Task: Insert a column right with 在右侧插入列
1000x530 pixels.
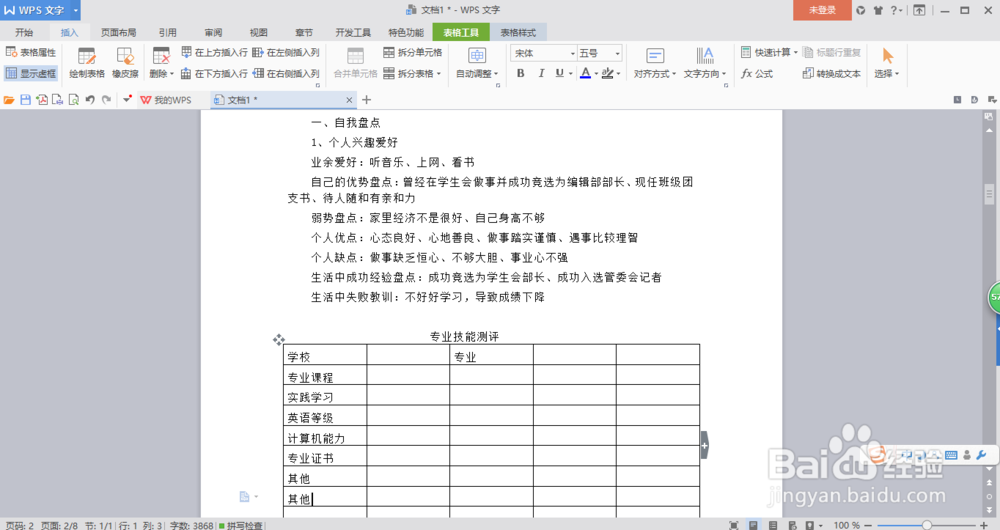Action: tap(286, 73)
